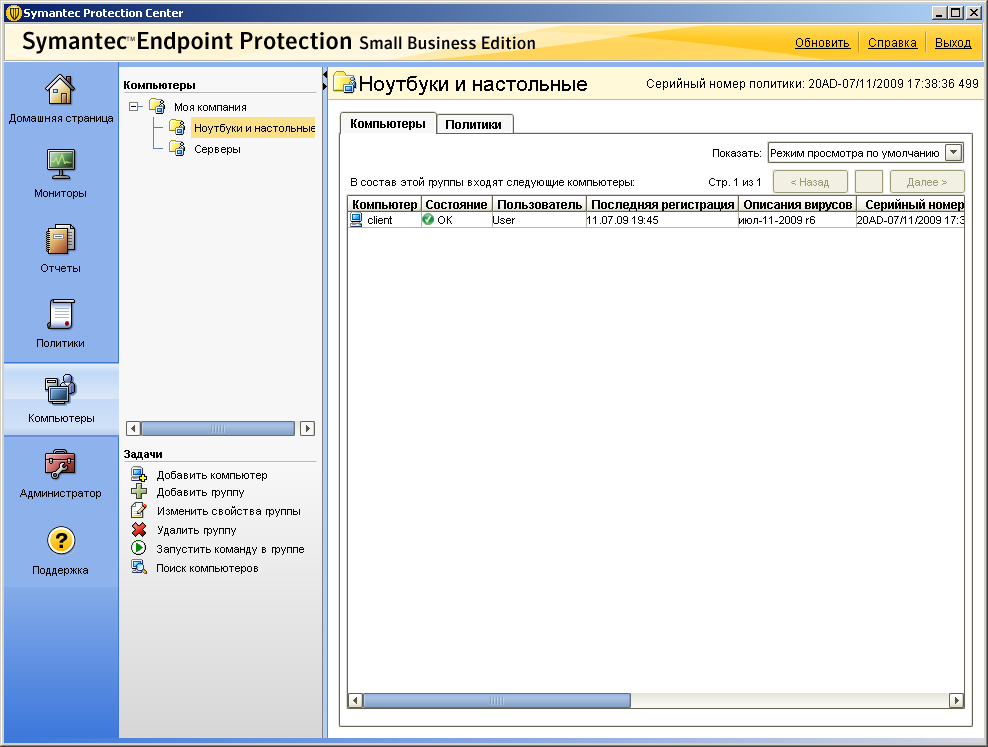Screen dimensions: 988x747
Task: Sort by the Состояние column header
Action: pos(455,205)
